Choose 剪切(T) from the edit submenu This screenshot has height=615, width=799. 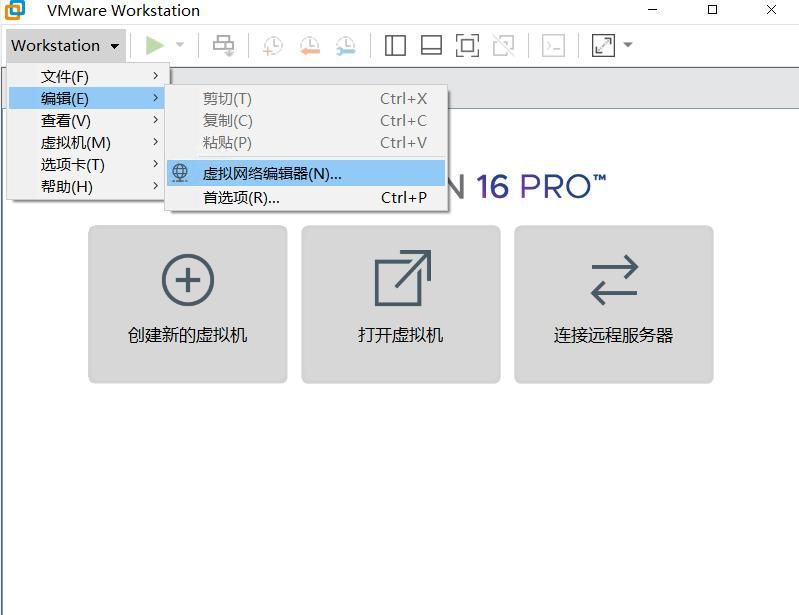tap(306, 98)
